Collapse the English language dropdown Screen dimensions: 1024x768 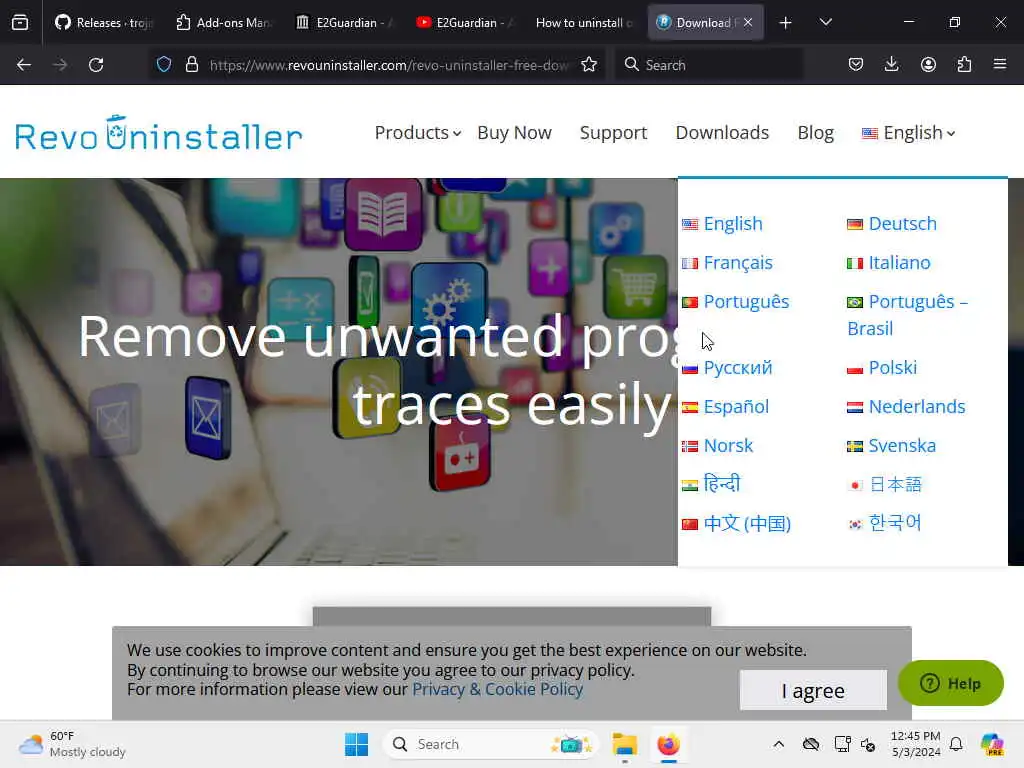click(x=908, y=133)
